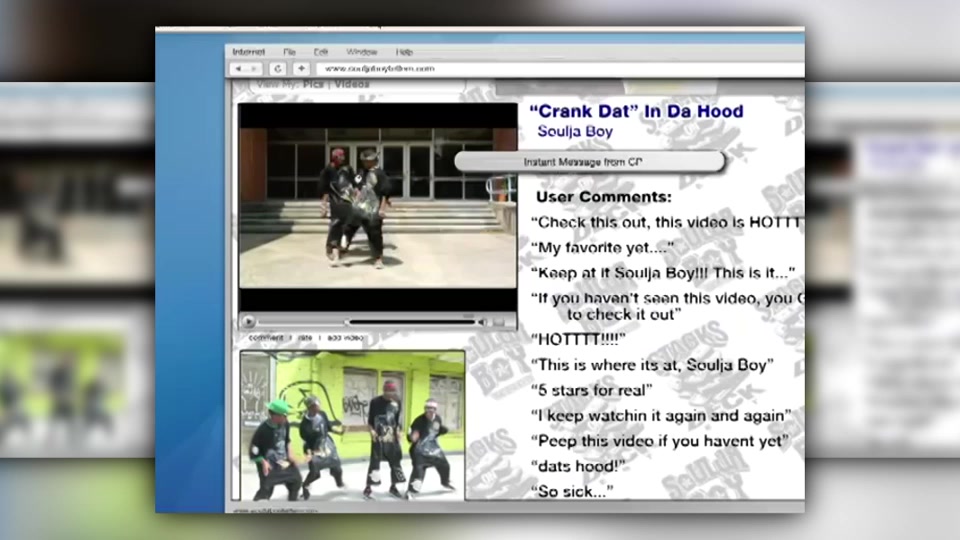Select comment "5 stars for real"
960x540 pixels.
tap(591, 390)
